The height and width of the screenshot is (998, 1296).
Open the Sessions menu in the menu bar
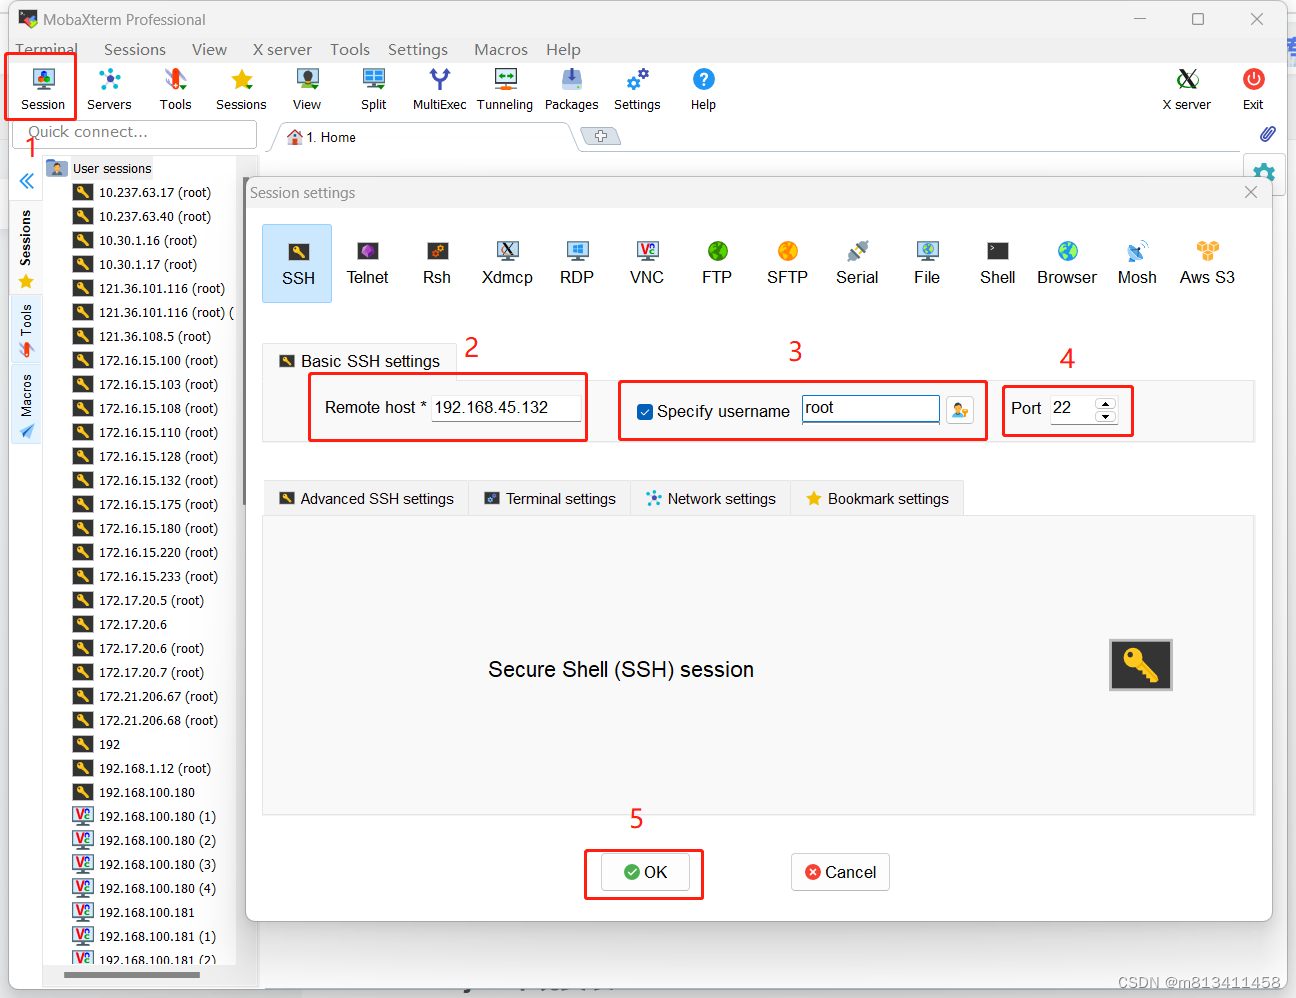[135, 49]
